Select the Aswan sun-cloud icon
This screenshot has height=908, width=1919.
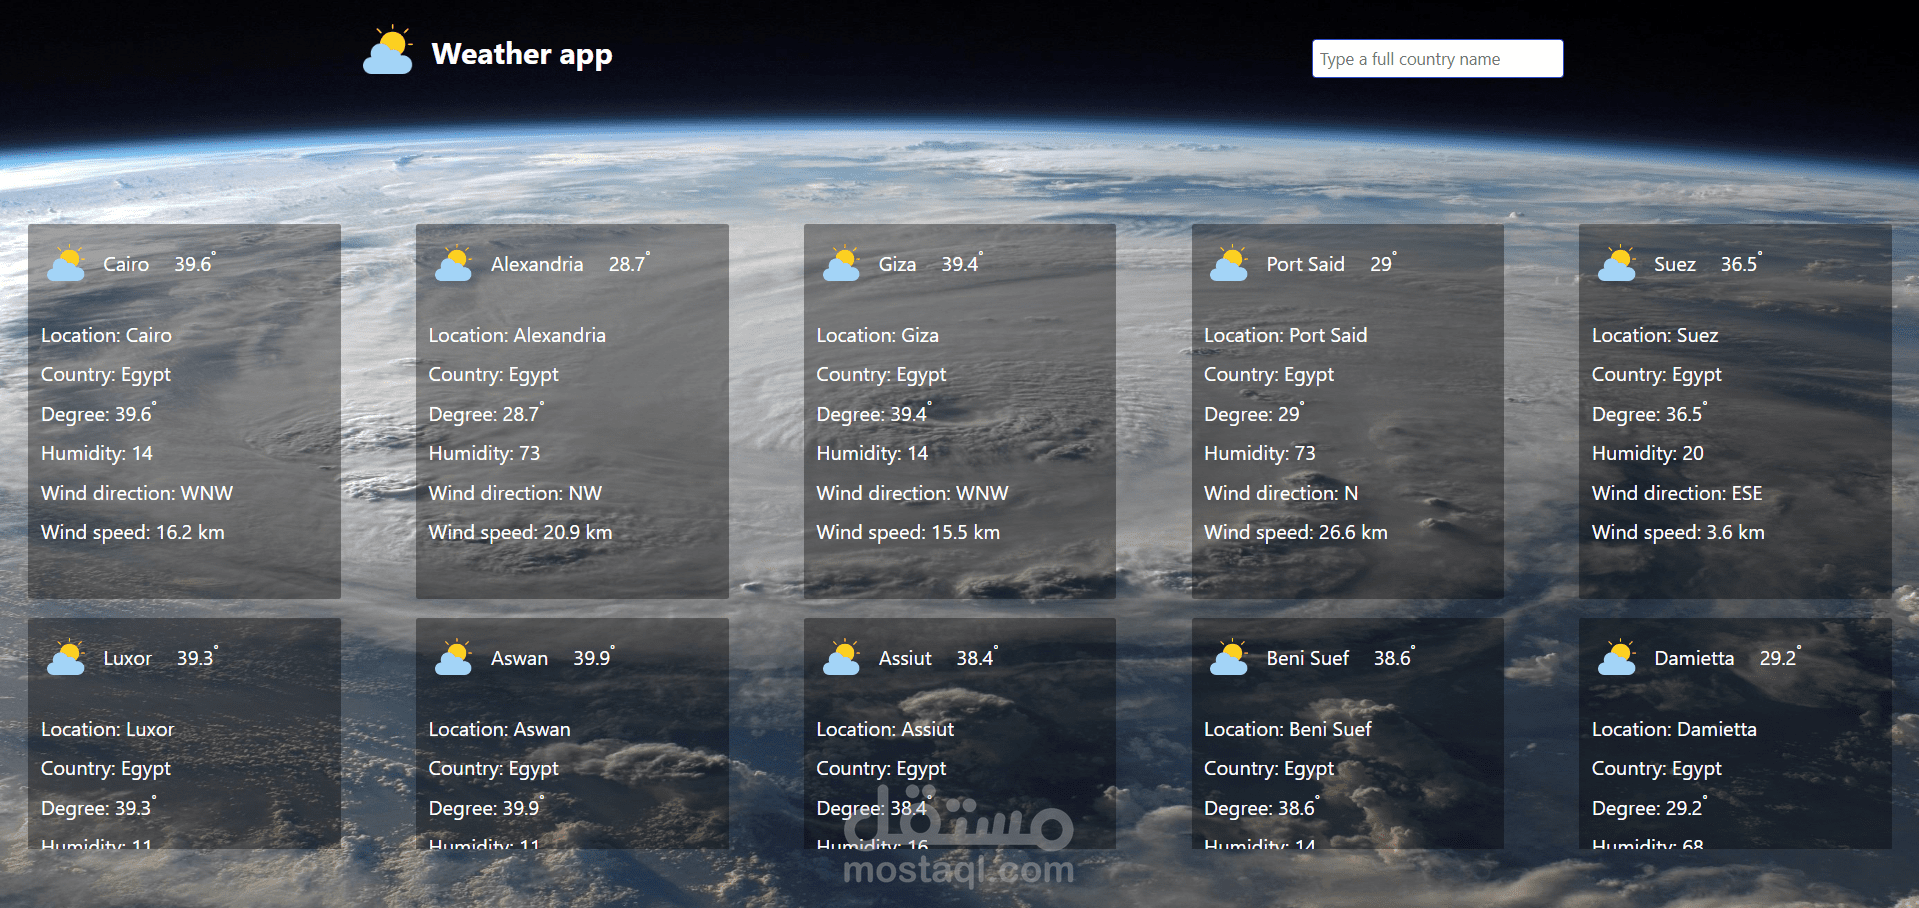coord(453,657)
